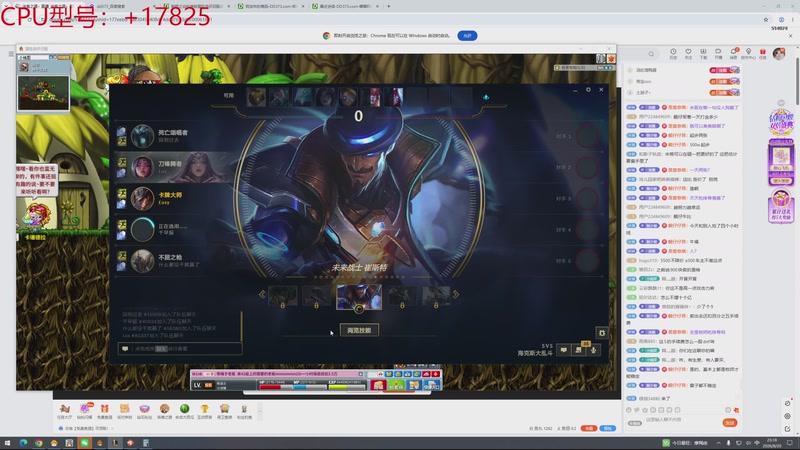The image size is (800, 450).
Task: Pick the second champion in the bench
Action: (279, 97)
